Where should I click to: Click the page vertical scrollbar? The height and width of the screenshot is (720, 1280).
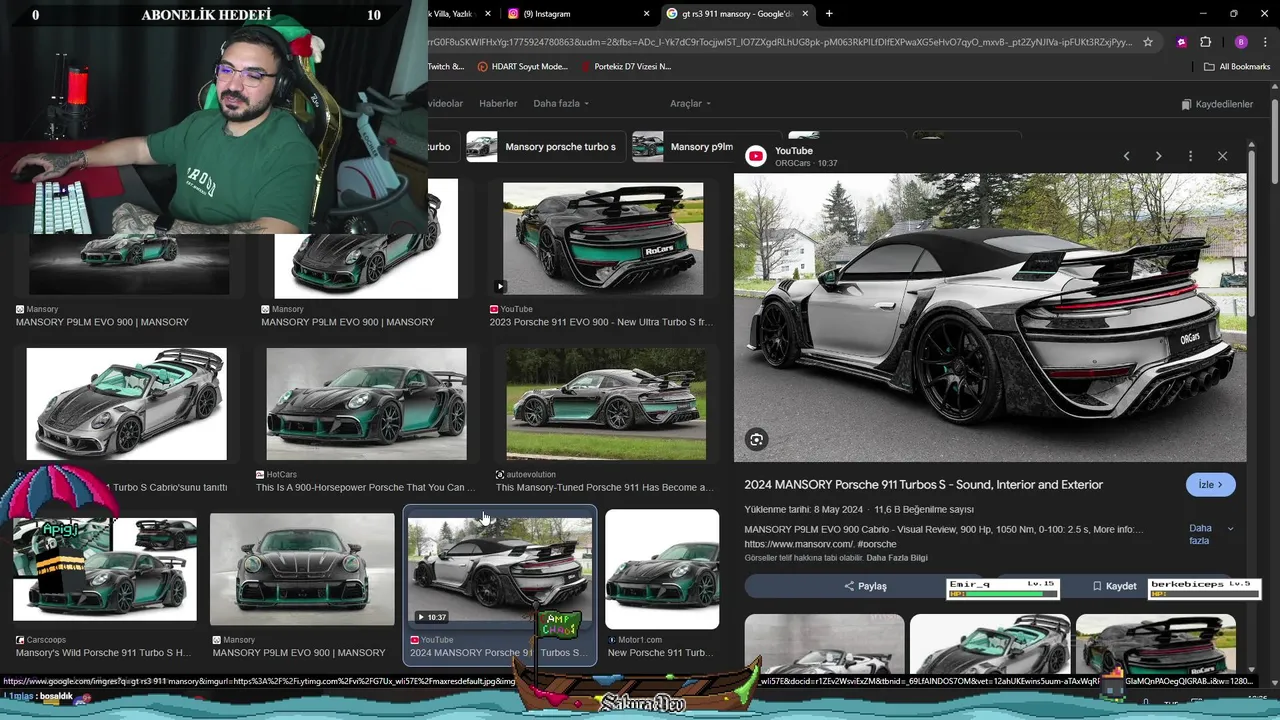[1275, 140]
